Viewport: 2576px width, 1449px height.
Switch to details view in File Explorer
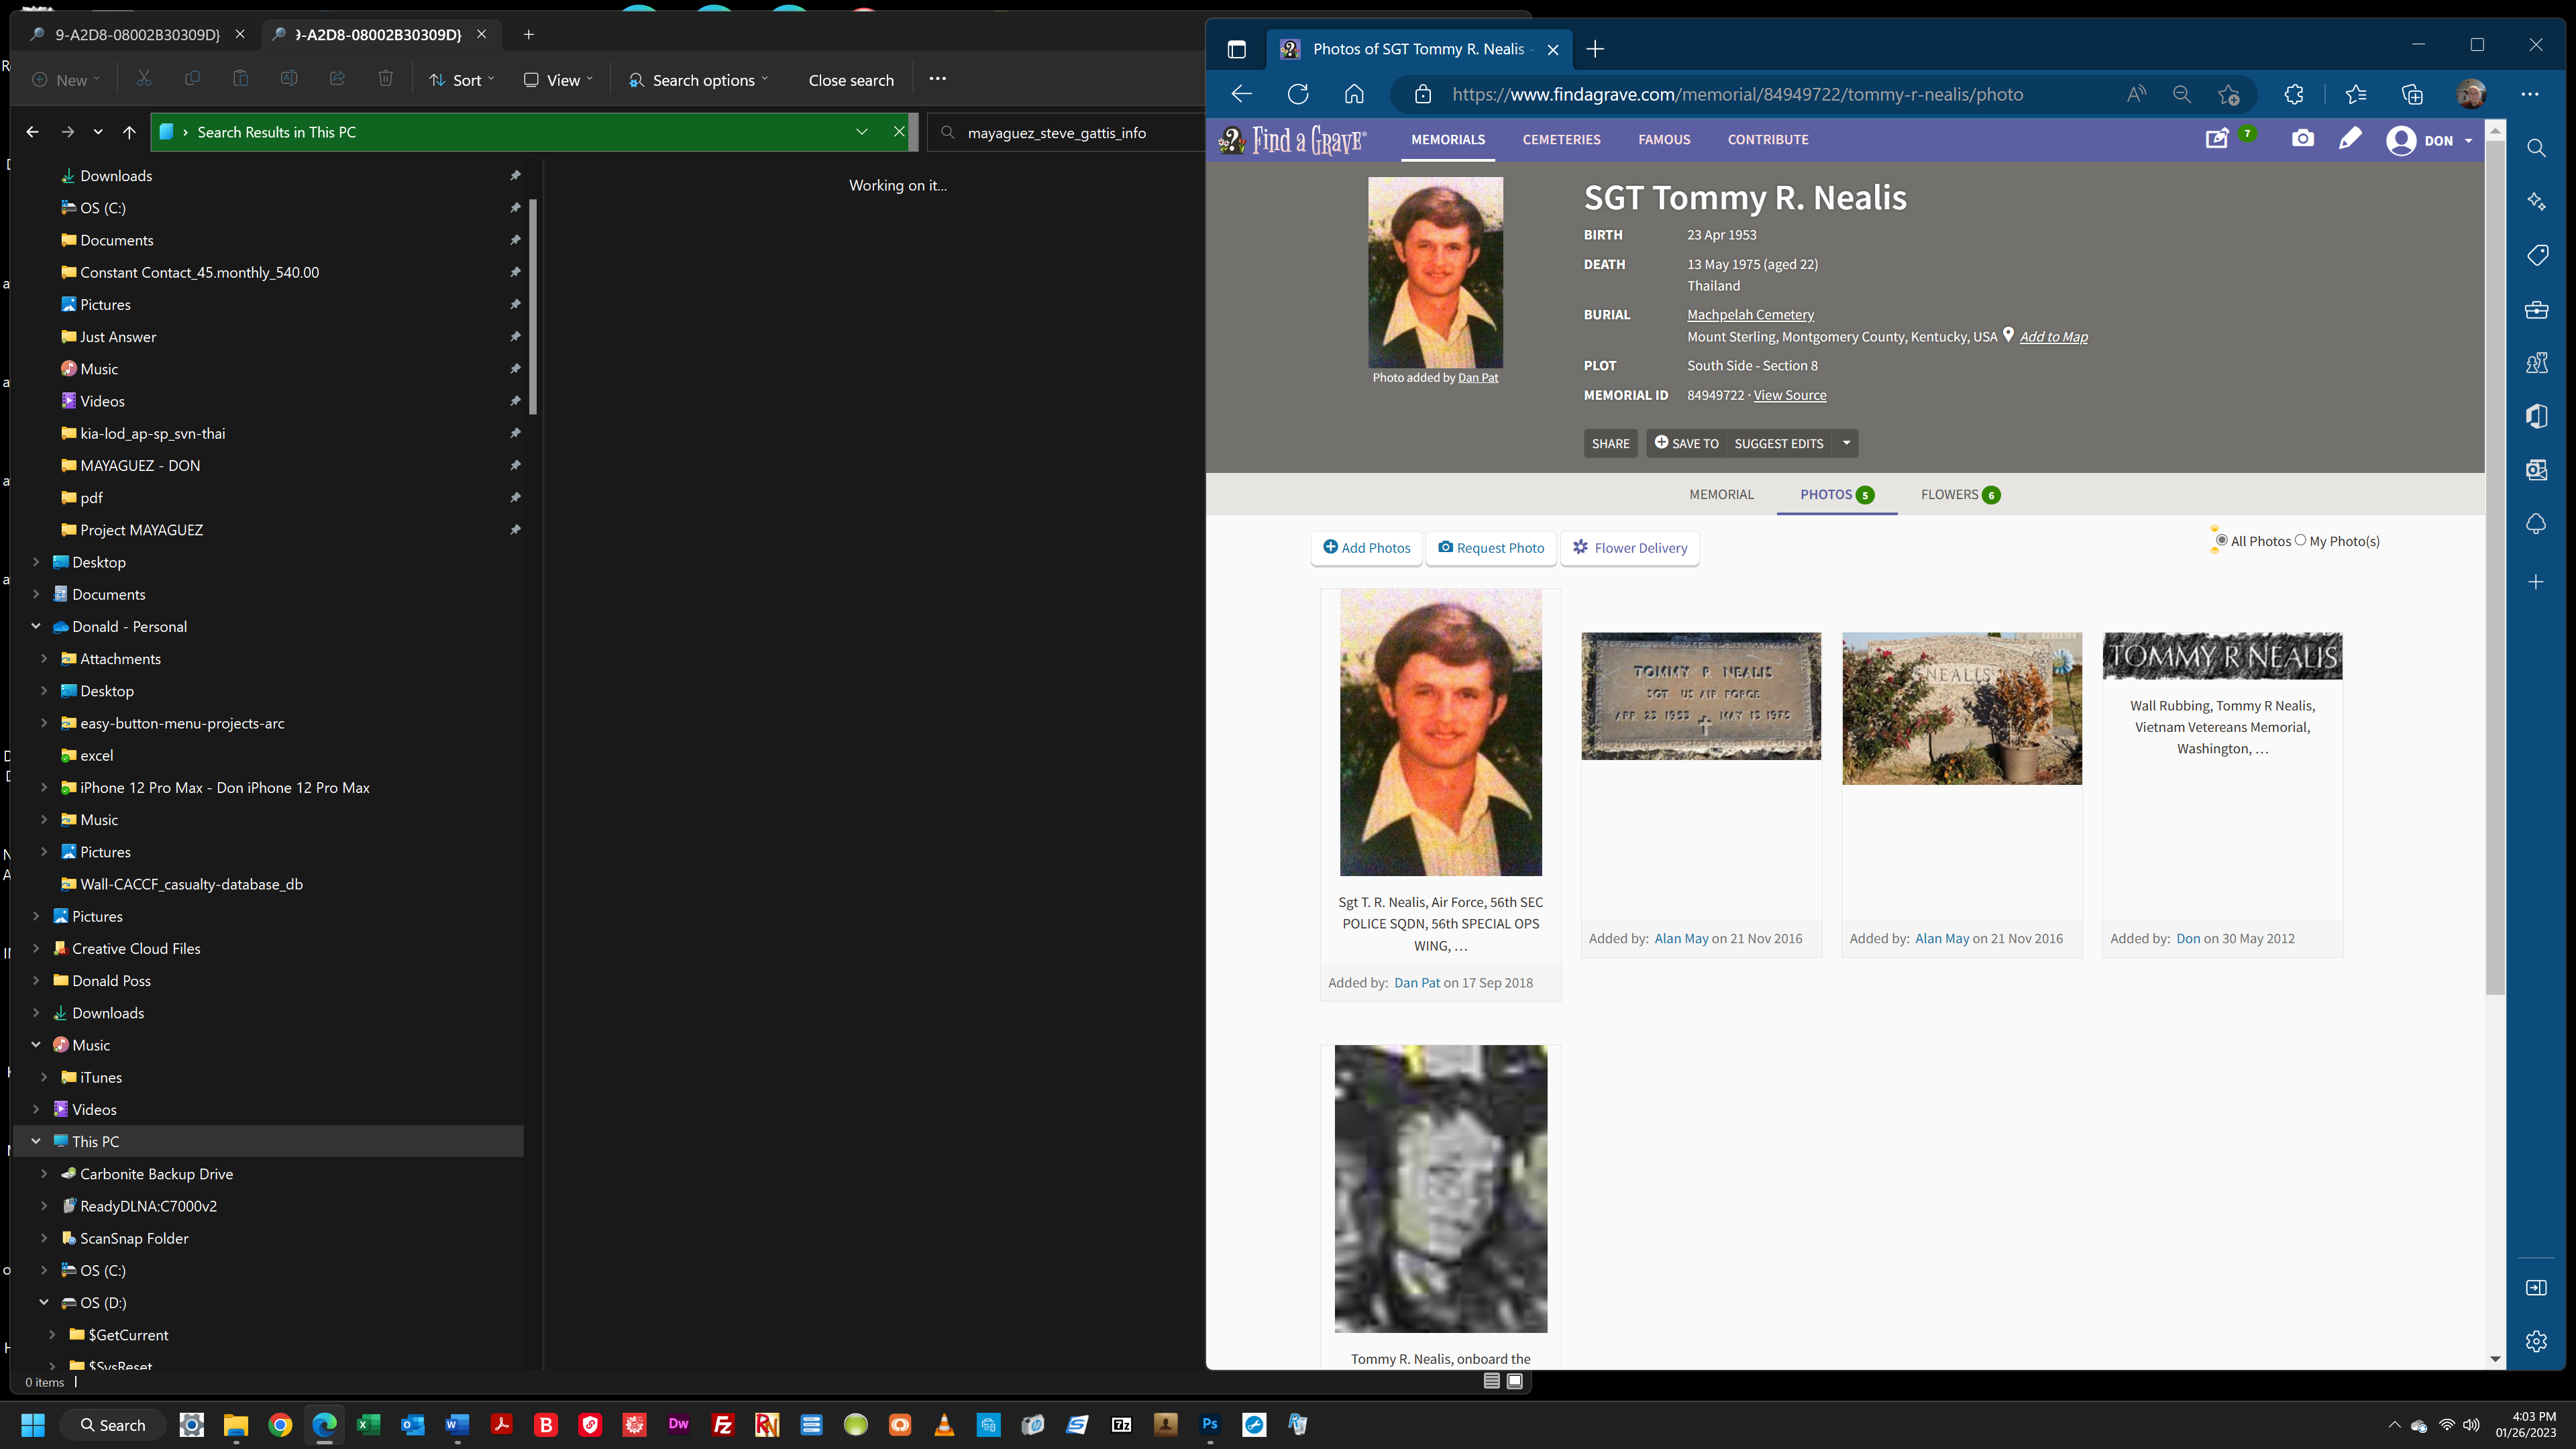point(1491,1381)
